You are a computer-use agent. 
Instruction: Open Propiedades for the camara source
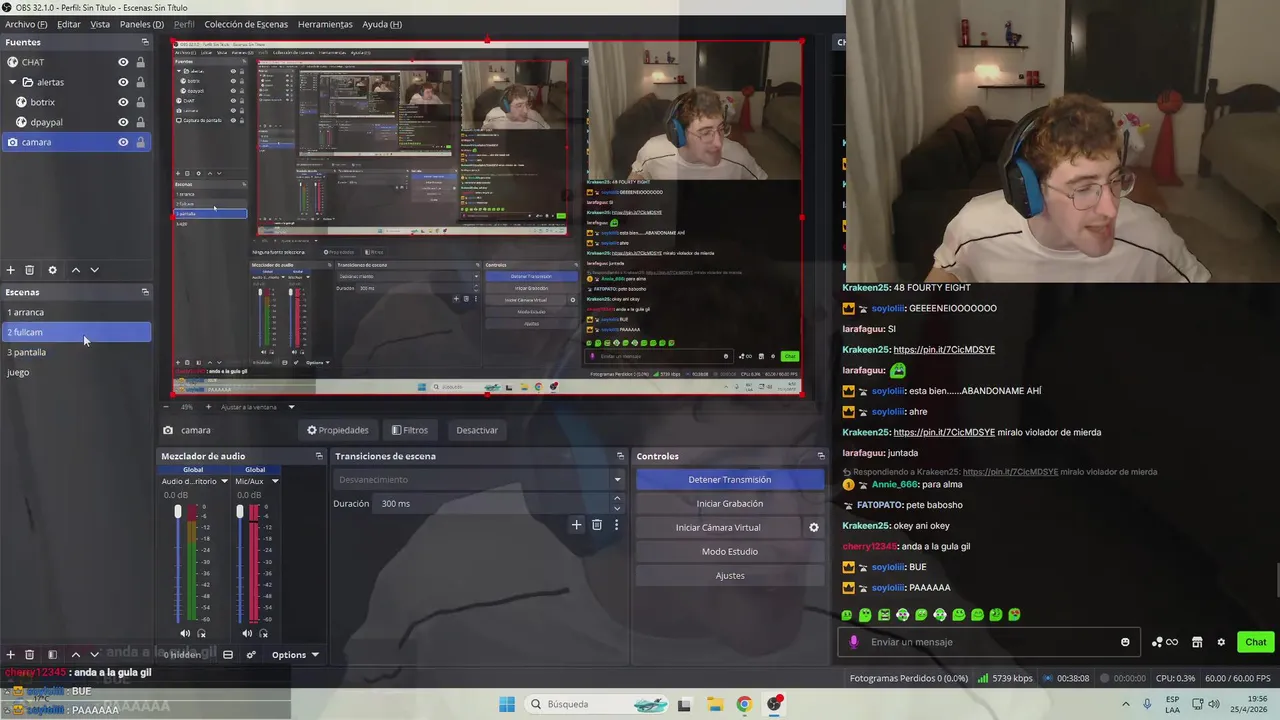click(x=338, y=430)
